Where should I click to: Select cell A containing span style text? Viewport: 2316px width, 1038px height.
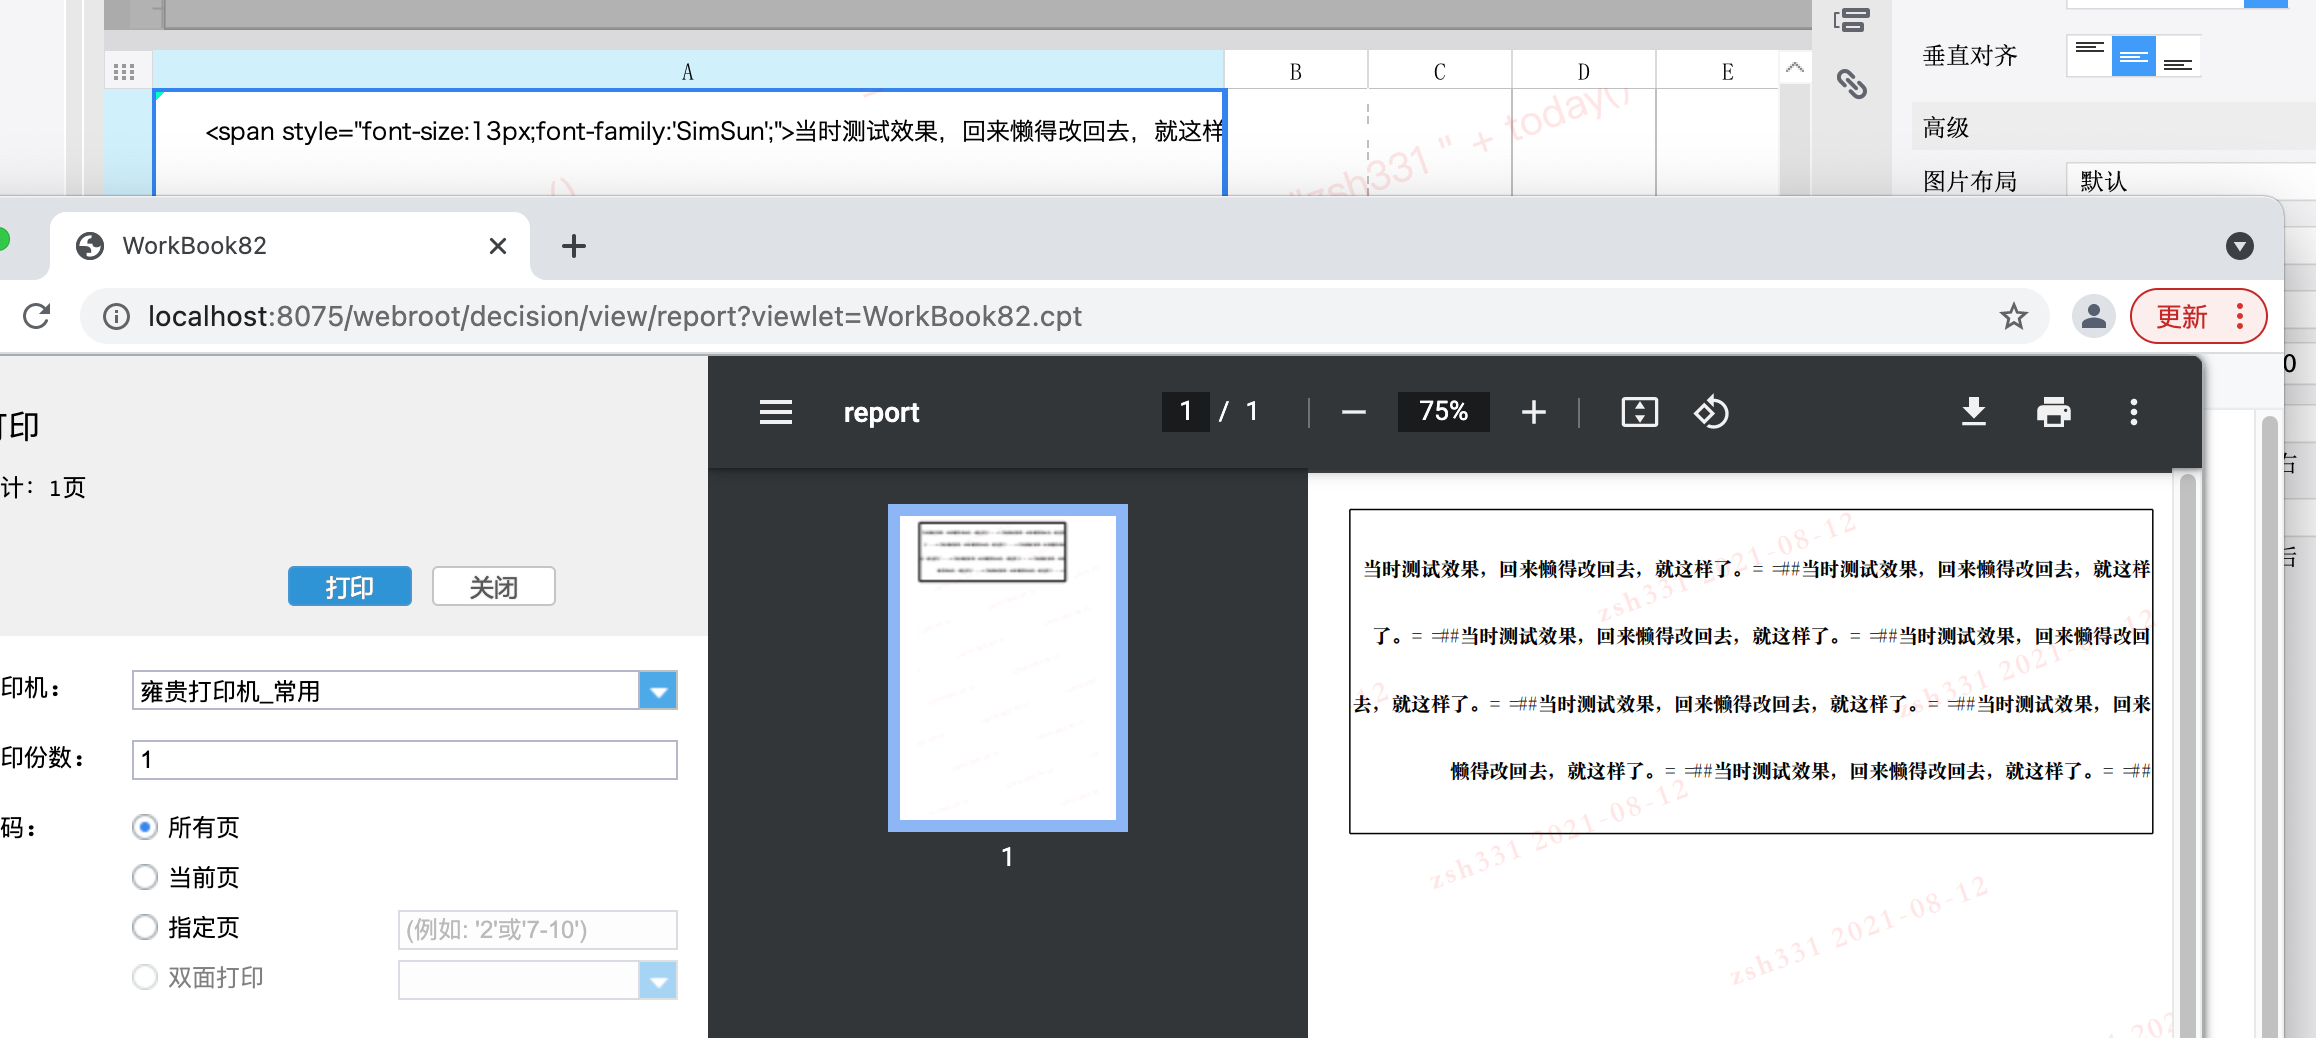click(690, 143)
